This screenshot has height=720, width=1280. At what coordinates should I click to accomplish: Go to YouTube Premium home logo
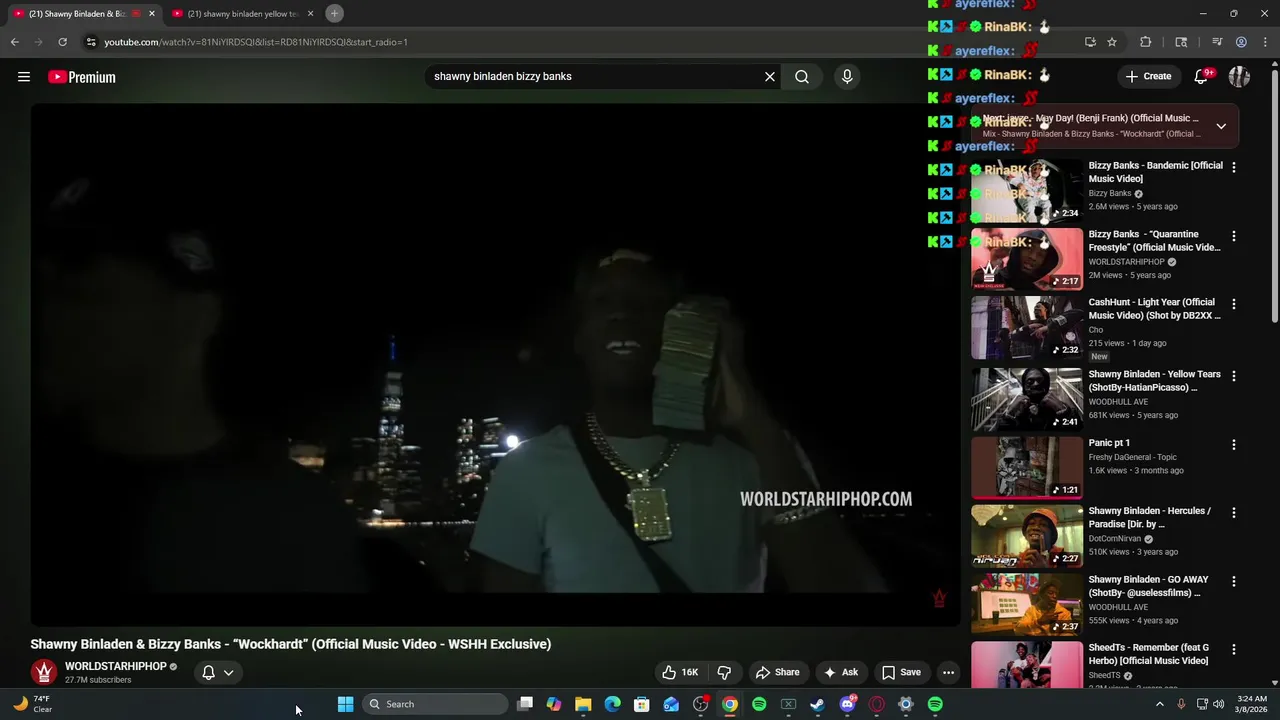[82, 77]
